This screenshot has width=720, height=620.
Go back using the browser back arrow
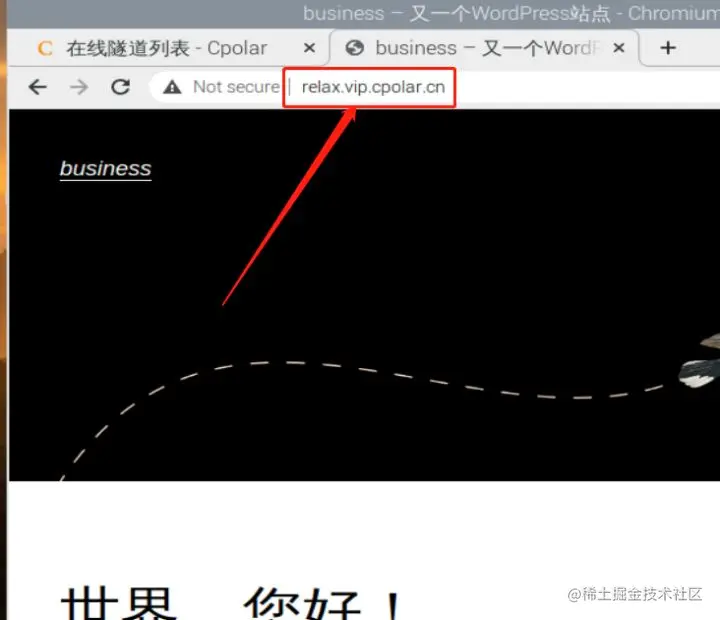click(x=38, y=87)
